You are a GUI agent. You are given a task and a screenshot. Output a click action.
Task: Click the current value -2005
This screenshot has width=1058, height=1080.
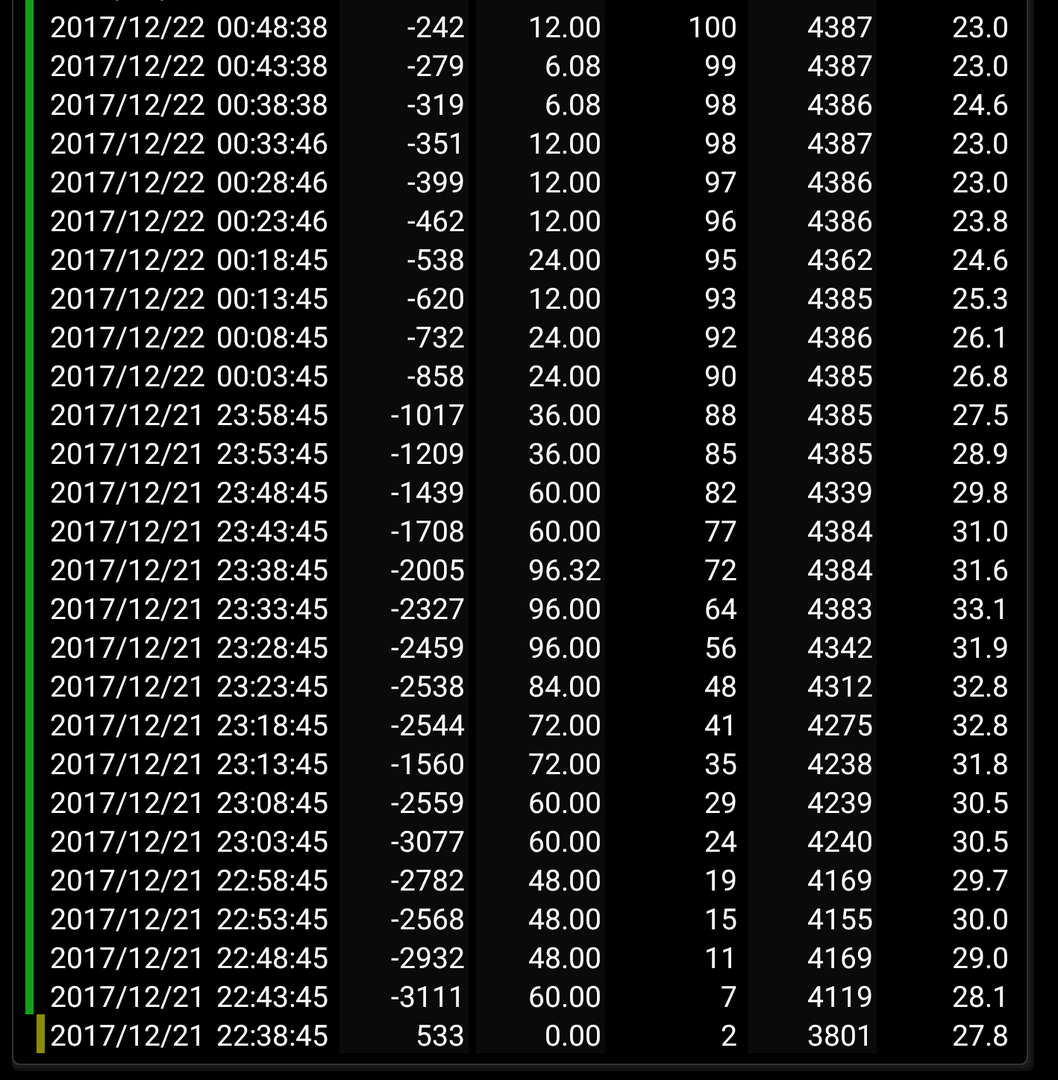click(x=428, y=570)
